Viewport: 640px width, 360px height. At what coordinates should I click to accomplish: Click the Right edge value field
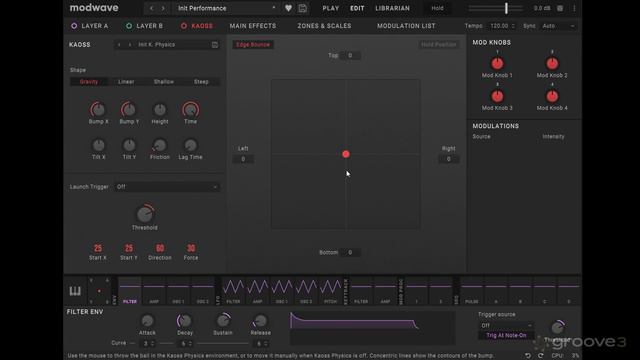[449, 159]
